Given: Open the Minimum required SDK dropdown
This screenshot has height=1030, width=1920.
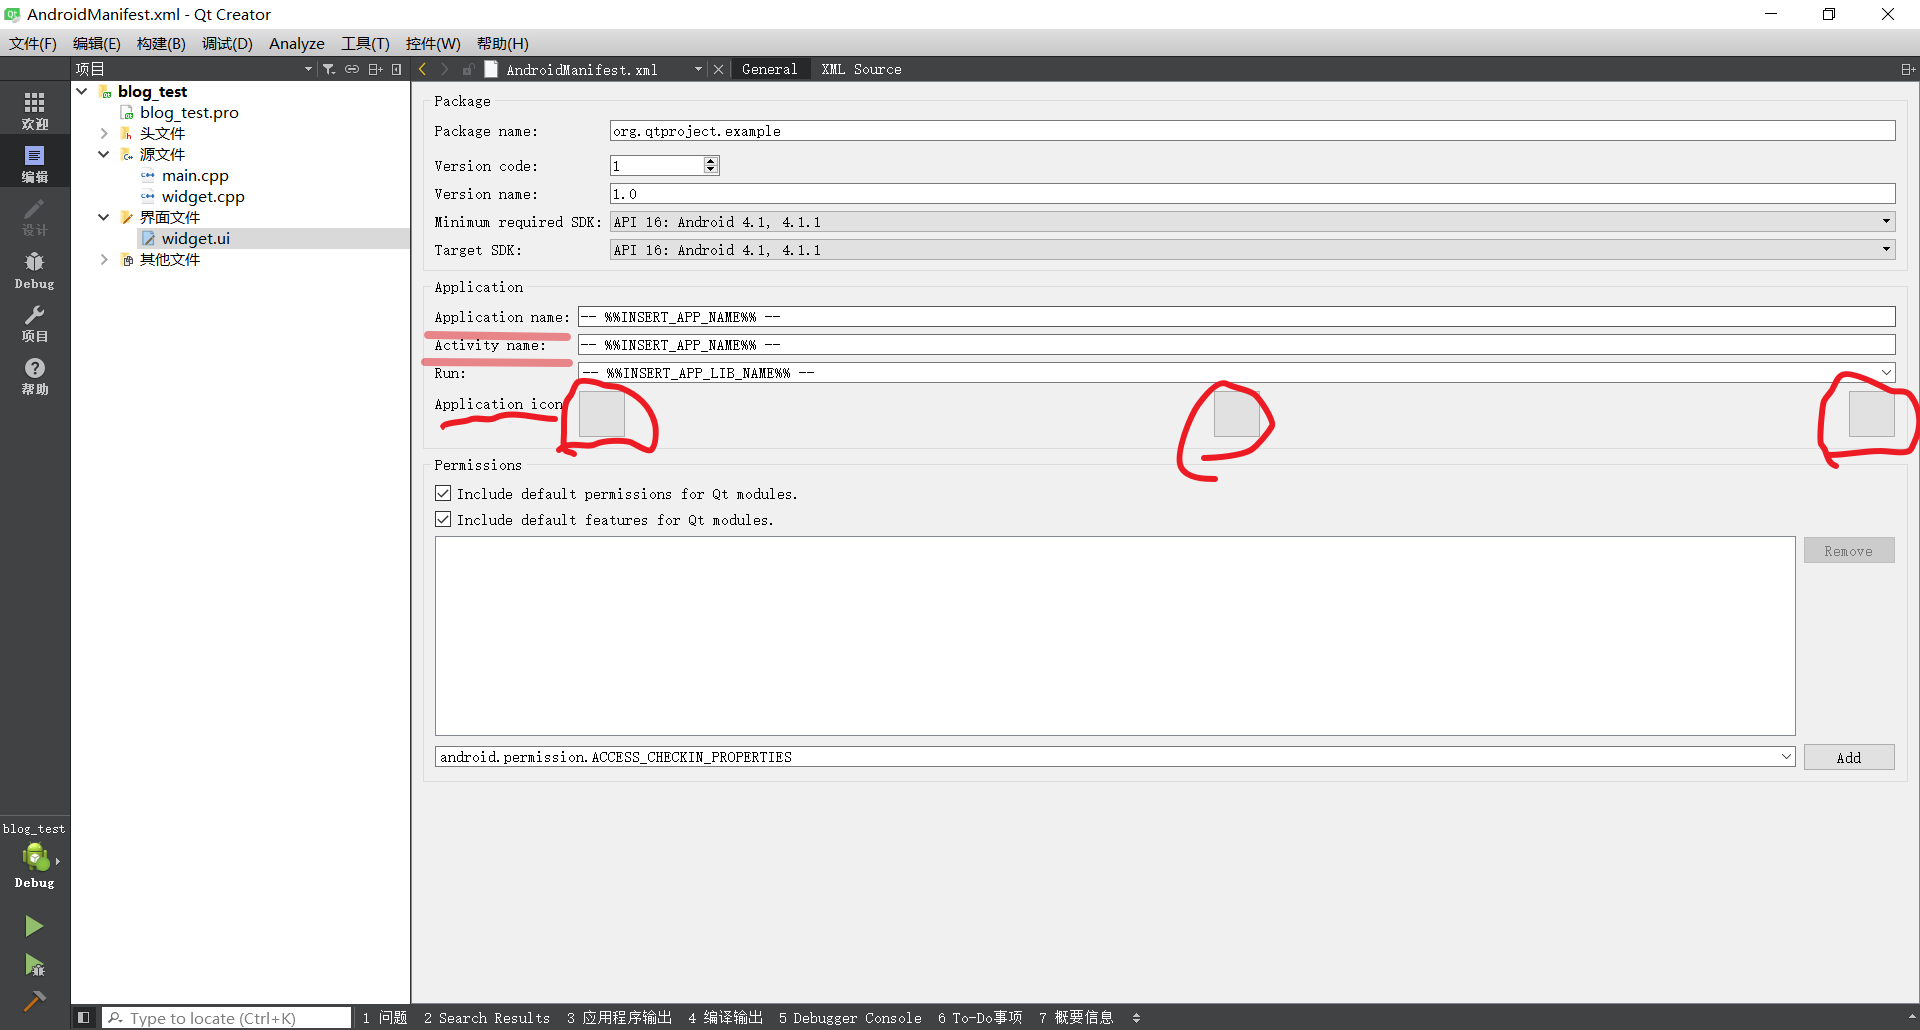Looking at the screenshot, I should (x=1253, y=222).
